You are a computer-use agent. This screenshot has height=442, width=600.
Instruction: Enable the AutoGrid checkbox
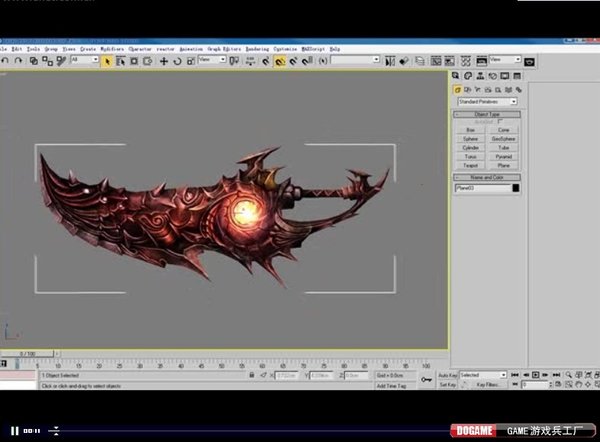click(501, 122)
